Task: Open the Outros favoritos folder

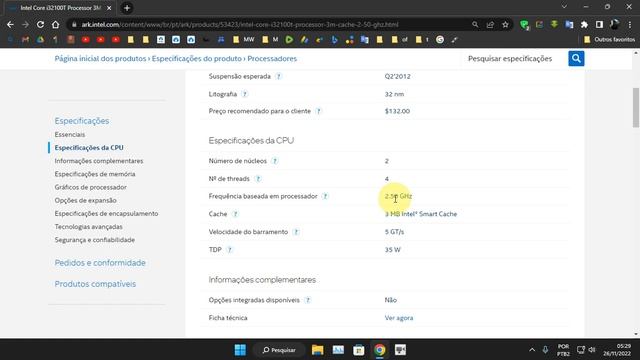Action: click(609, 40)
